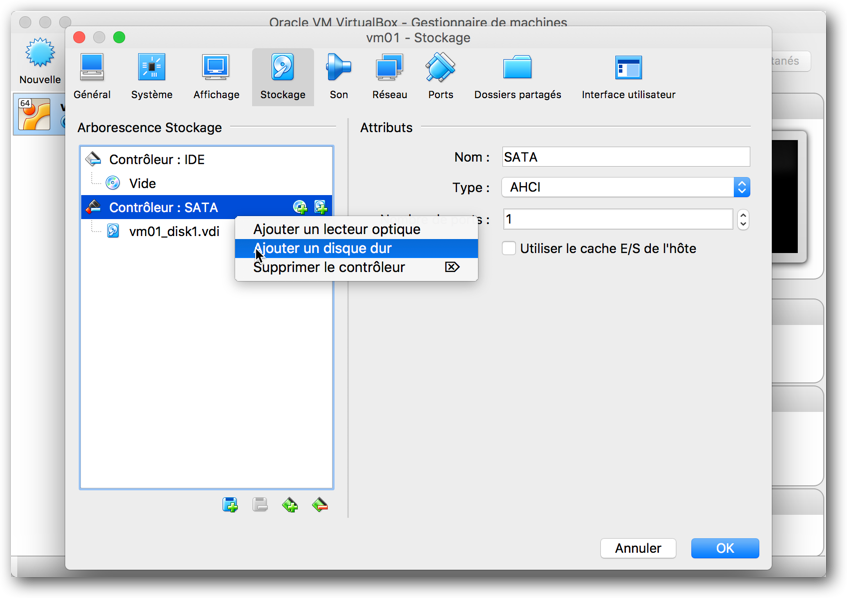Choose Ajouter un lecteur optique
Screen dimensions: 847x598
[357, 229]
